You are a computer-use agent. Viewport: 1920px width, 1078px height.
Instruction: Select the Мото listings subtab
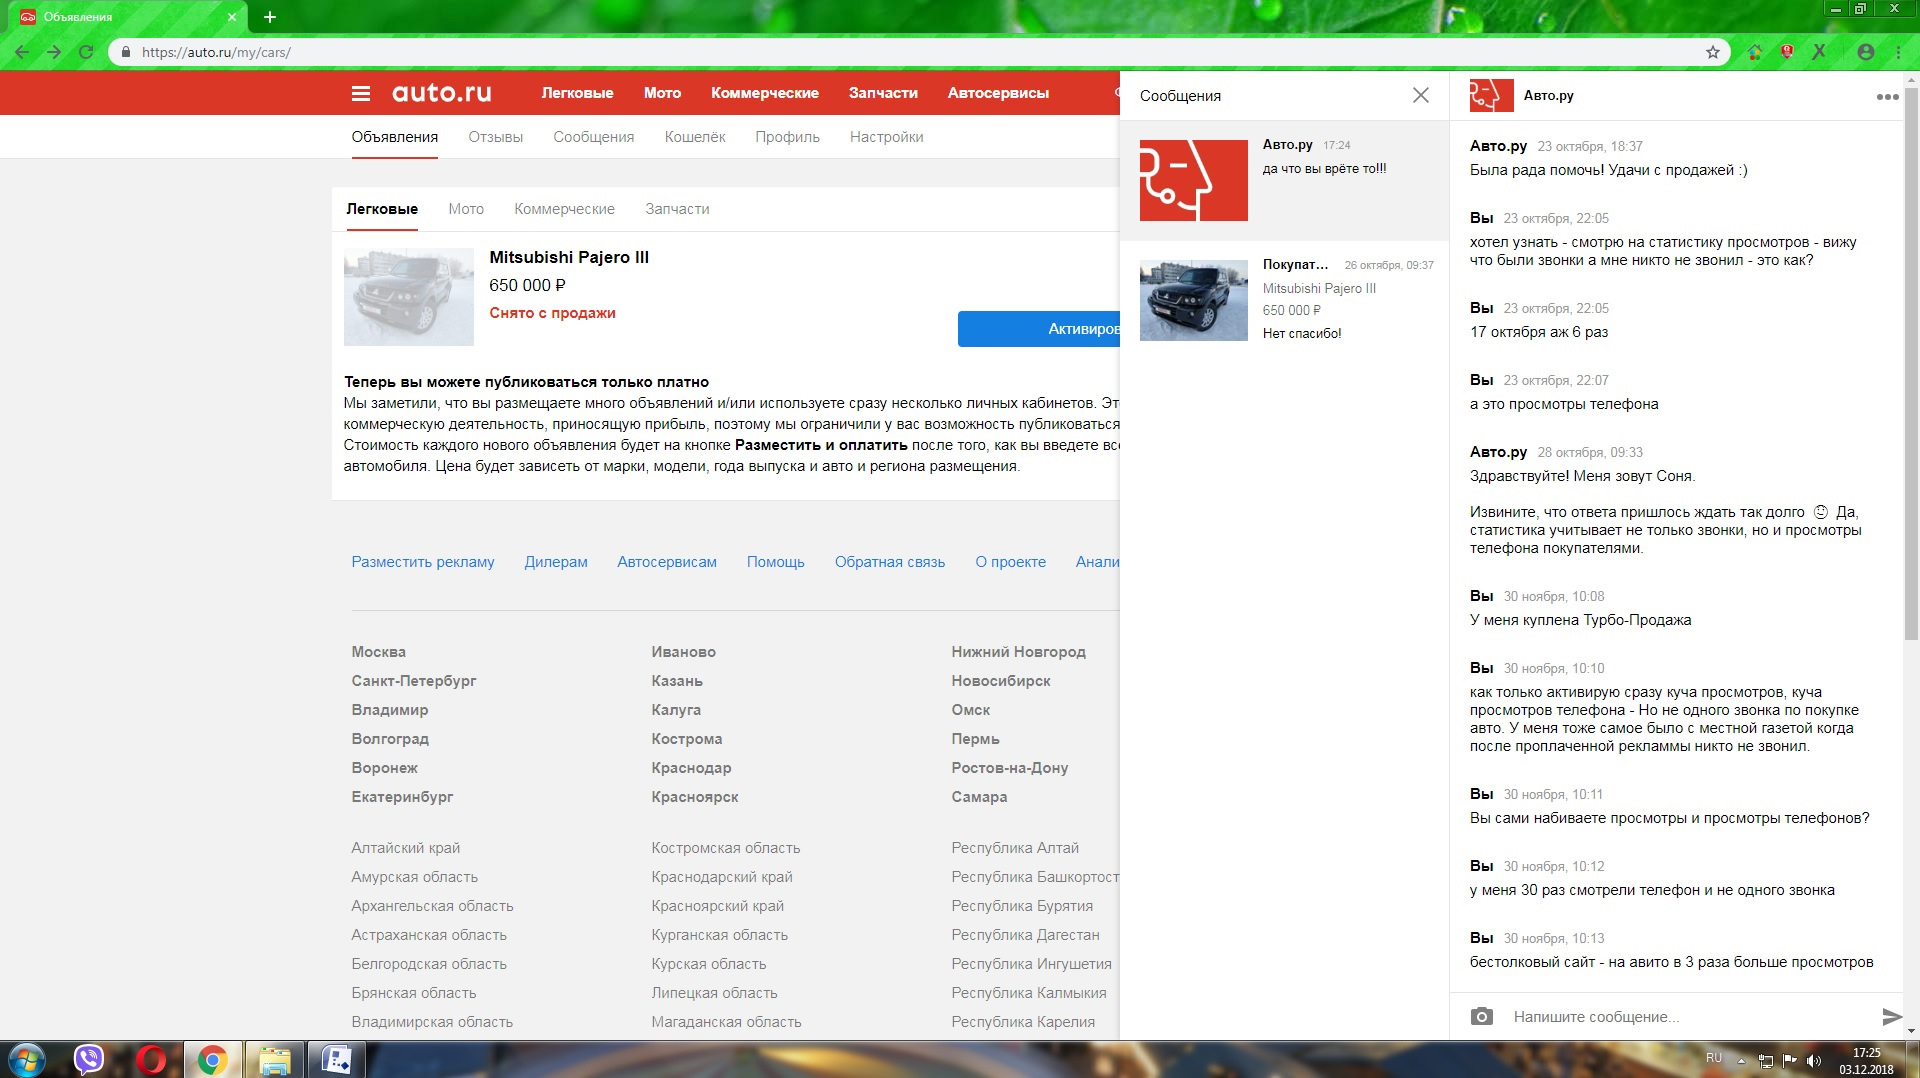466,209
